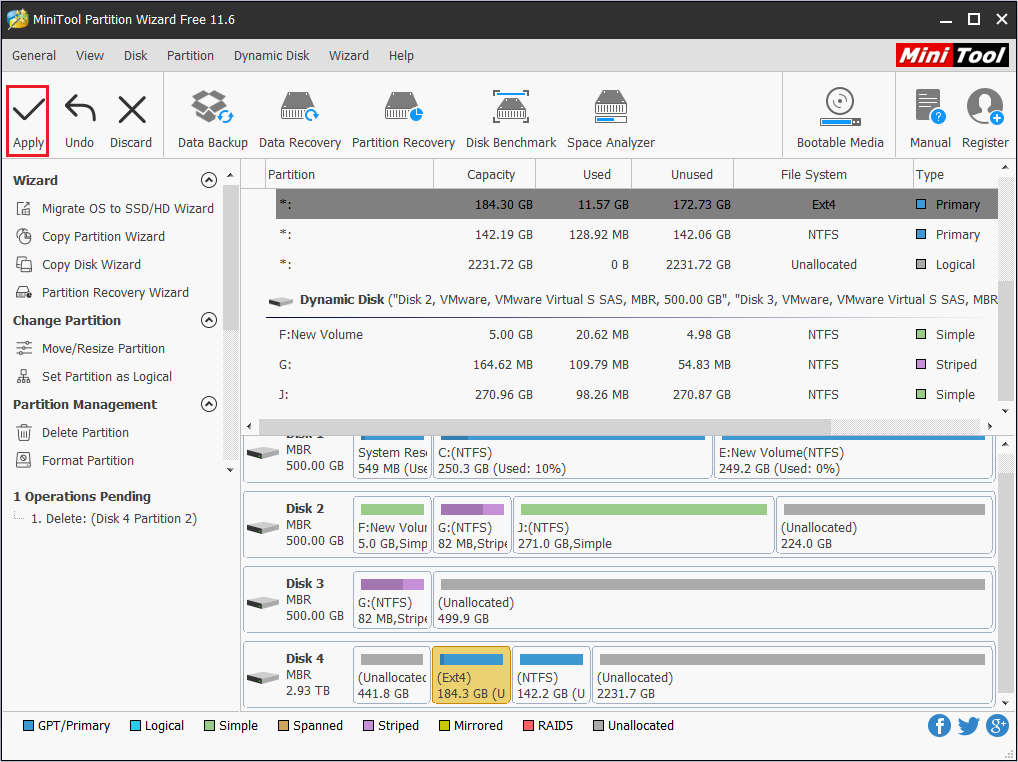Open Partition Recovery Wizard in sidebar
Screen dimensions: 1018x762
pos(102,292)
